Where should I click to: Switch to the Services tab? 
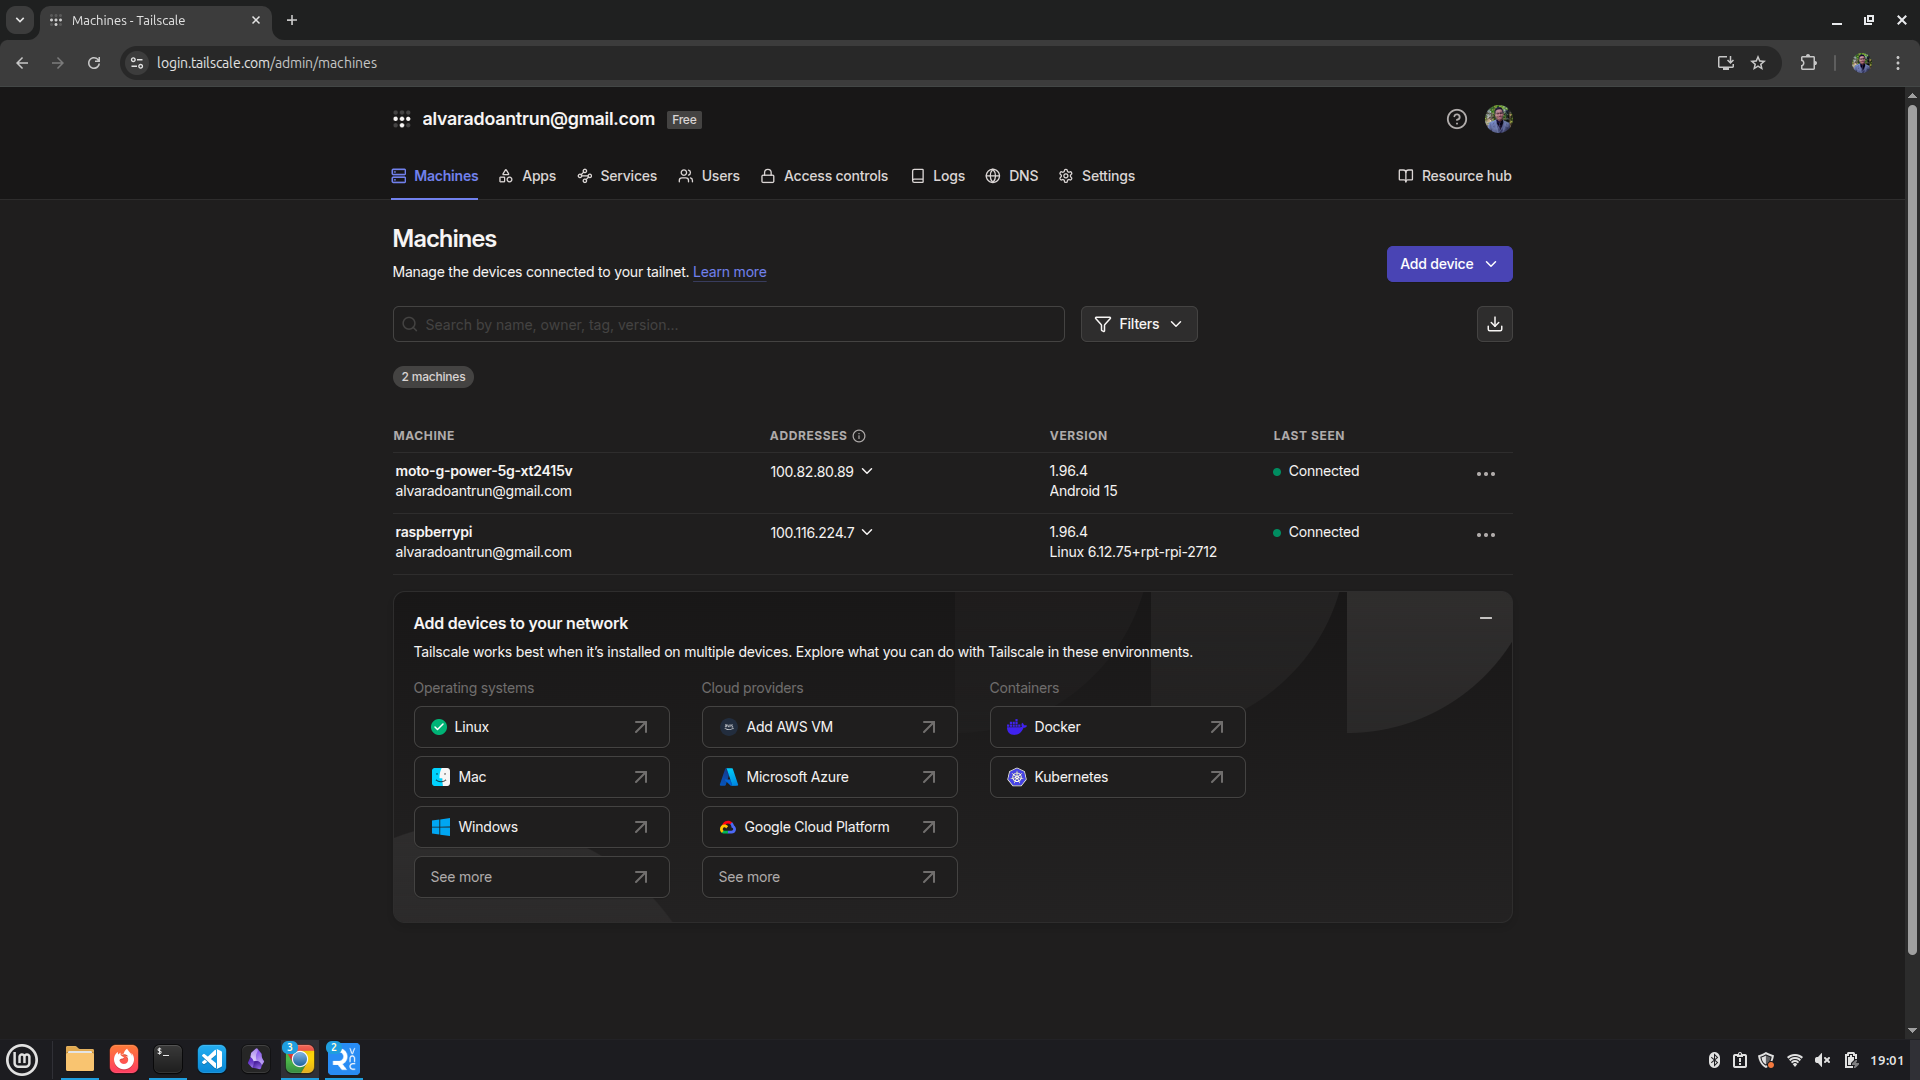[617, 176]
